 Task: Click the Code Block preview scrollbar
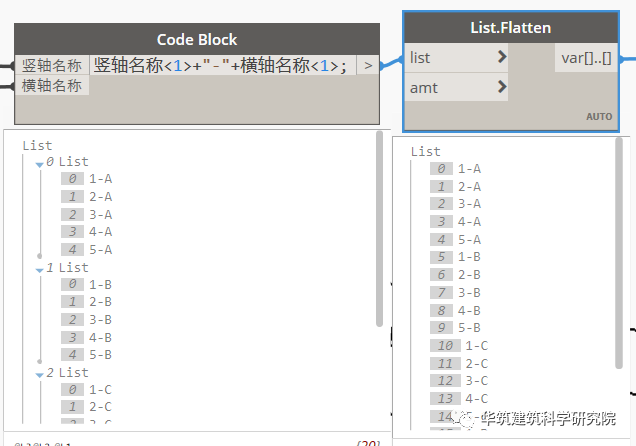(379, 228)
